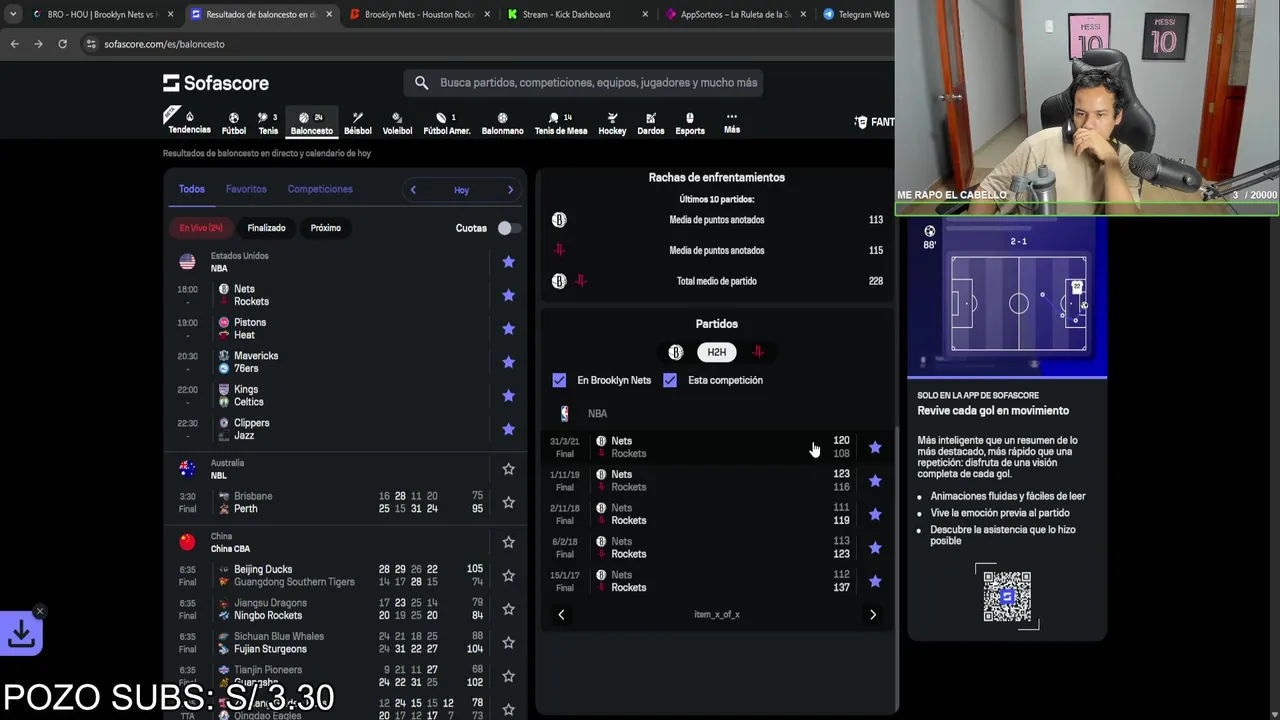Open the Esports section
The width and height of the screenshot is (1280, 720).
pyautogui.click(x=690, y=123)
